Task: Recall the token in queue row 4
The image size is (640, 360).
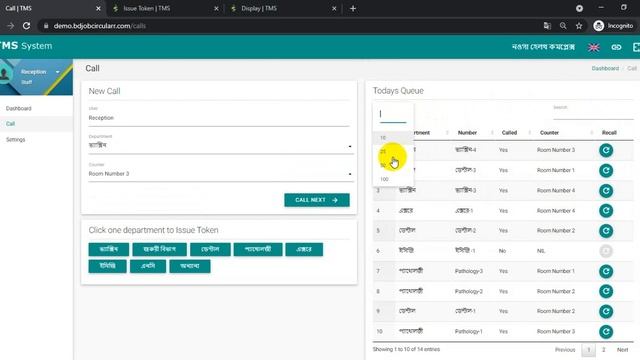Action: 606,211
